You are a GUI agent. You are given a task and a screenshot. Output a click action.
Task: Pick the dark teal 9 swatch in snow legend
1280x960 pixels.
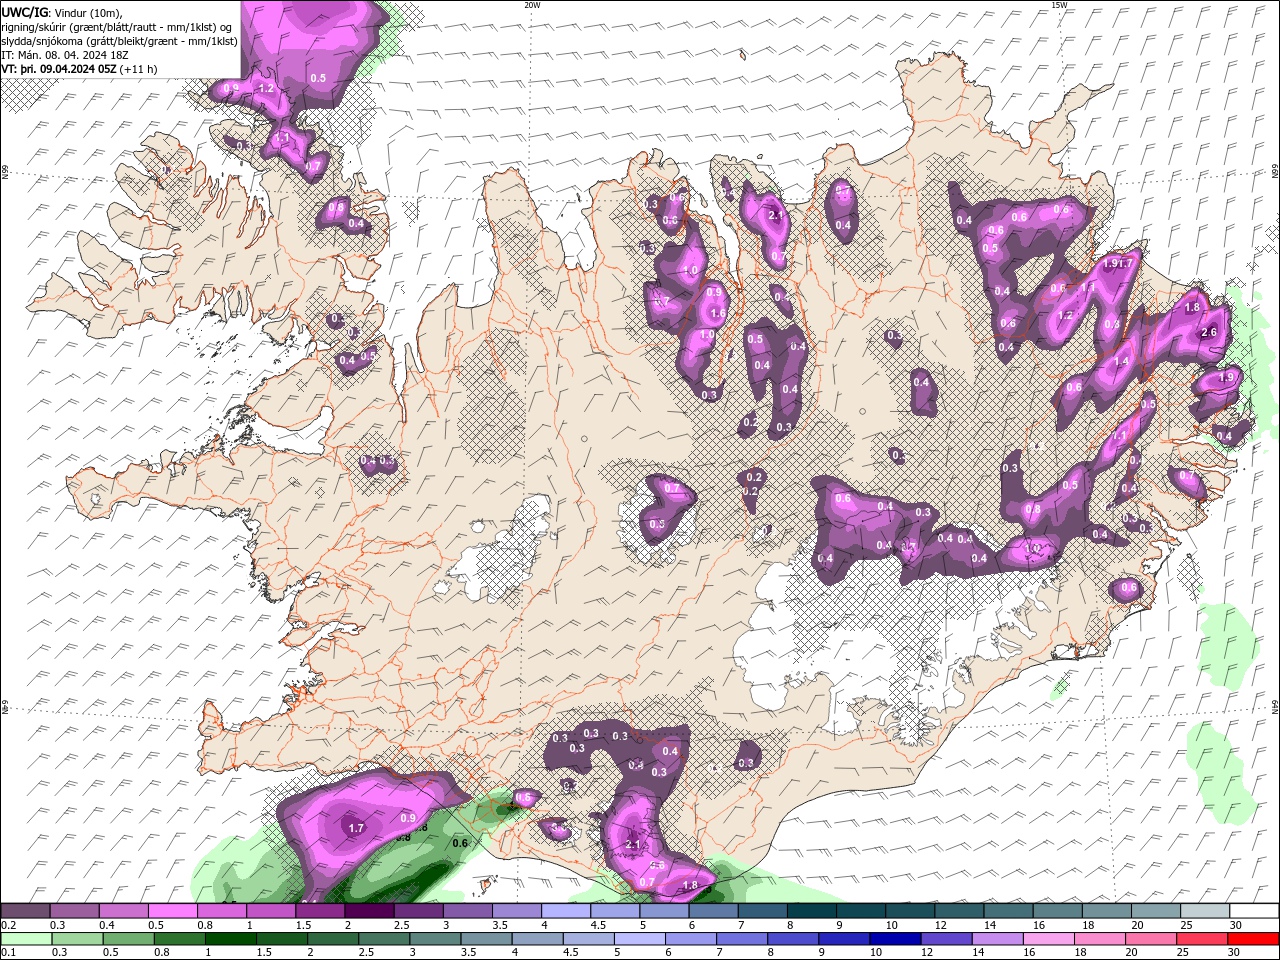pyautogui.click(x=860, y=911)
